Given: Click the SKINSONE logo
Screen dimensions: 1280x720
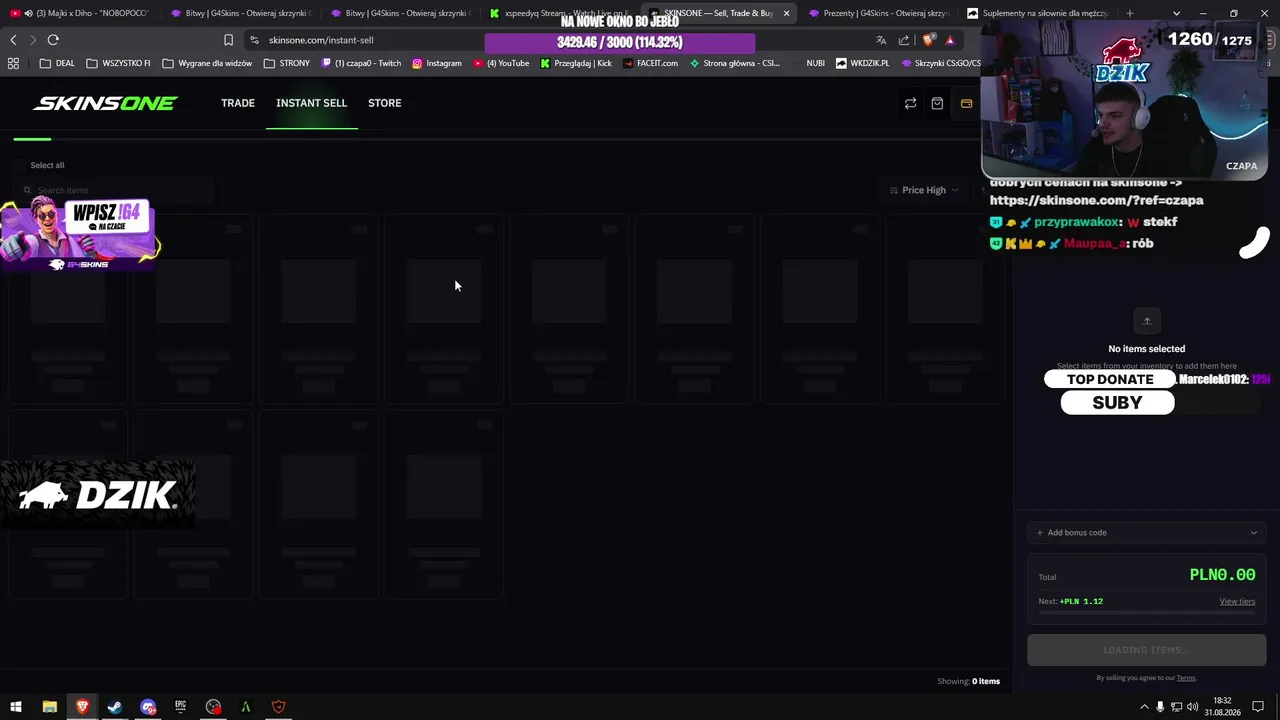Looking at the screenshot, I should [105, 103].
